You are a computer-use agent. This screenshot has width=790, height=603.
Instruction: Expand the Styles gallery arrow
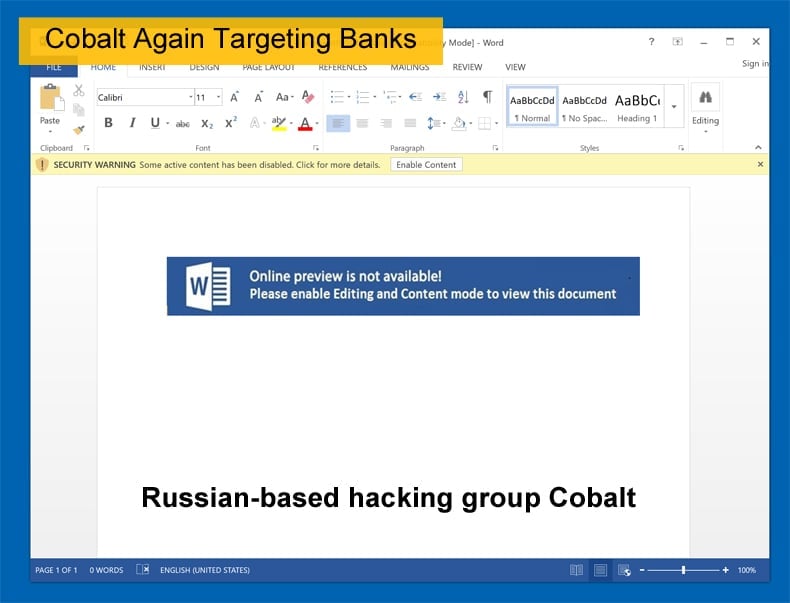[674, 106]
